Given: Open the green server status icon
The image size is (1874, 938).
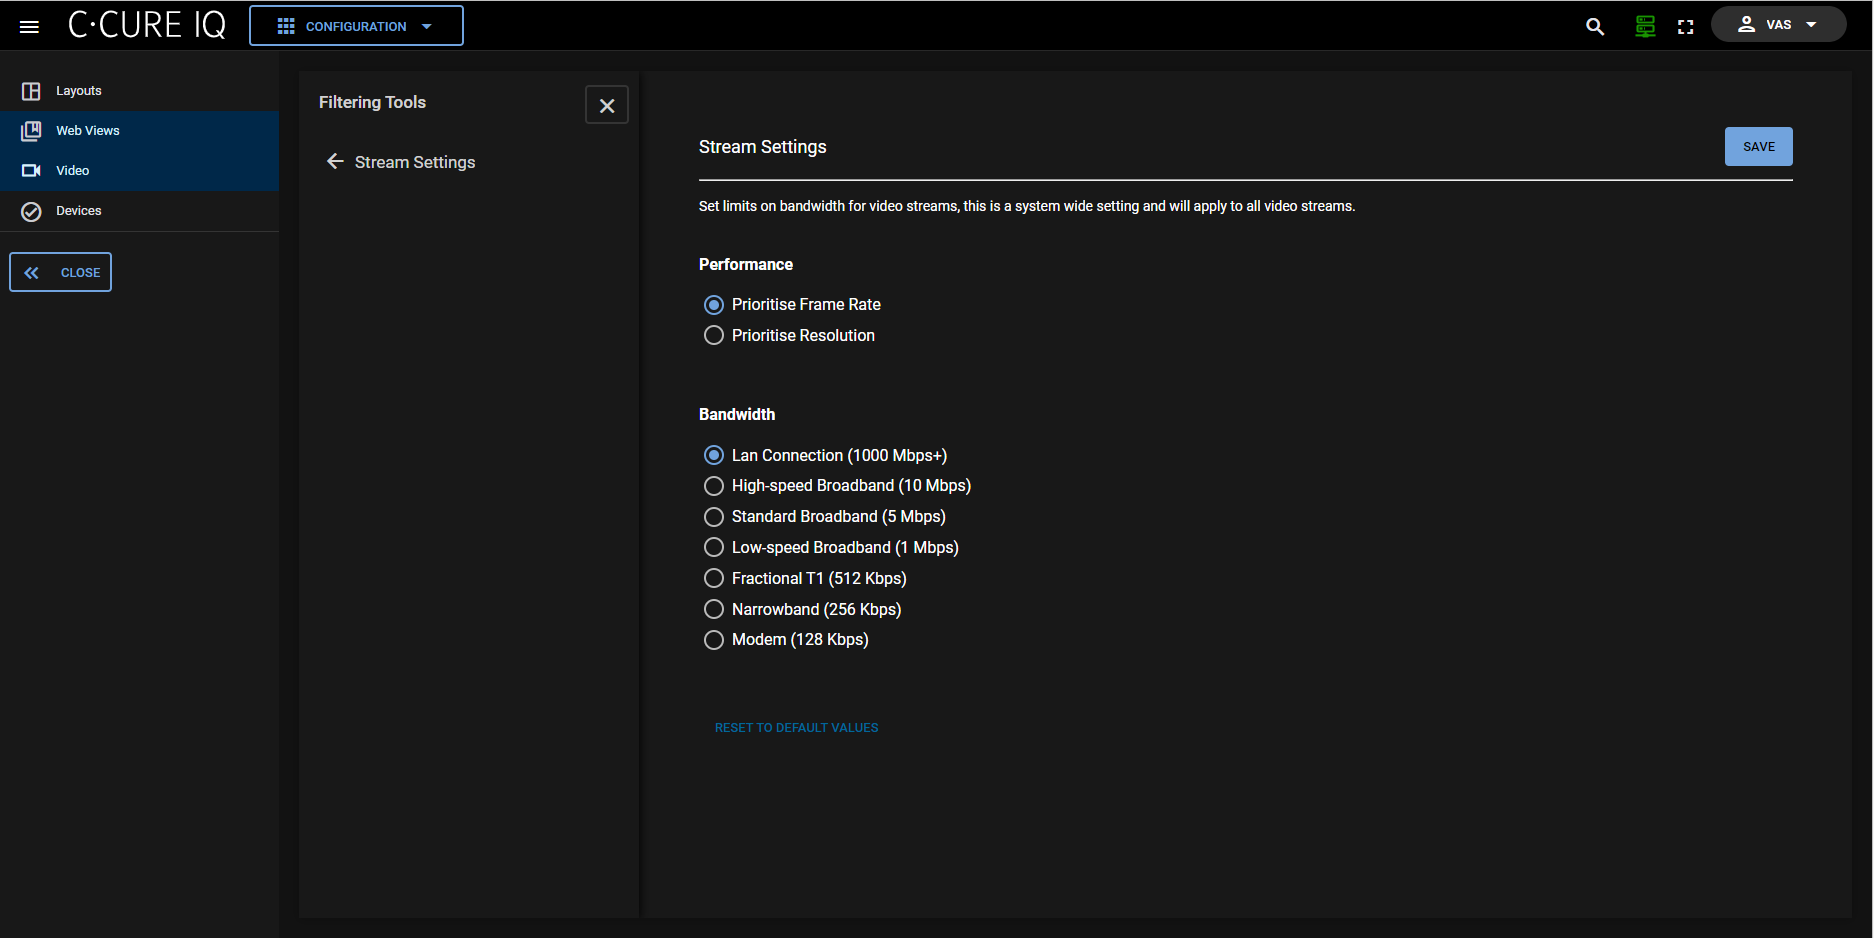Looking at the screenshot, I should click(1645, 27).
